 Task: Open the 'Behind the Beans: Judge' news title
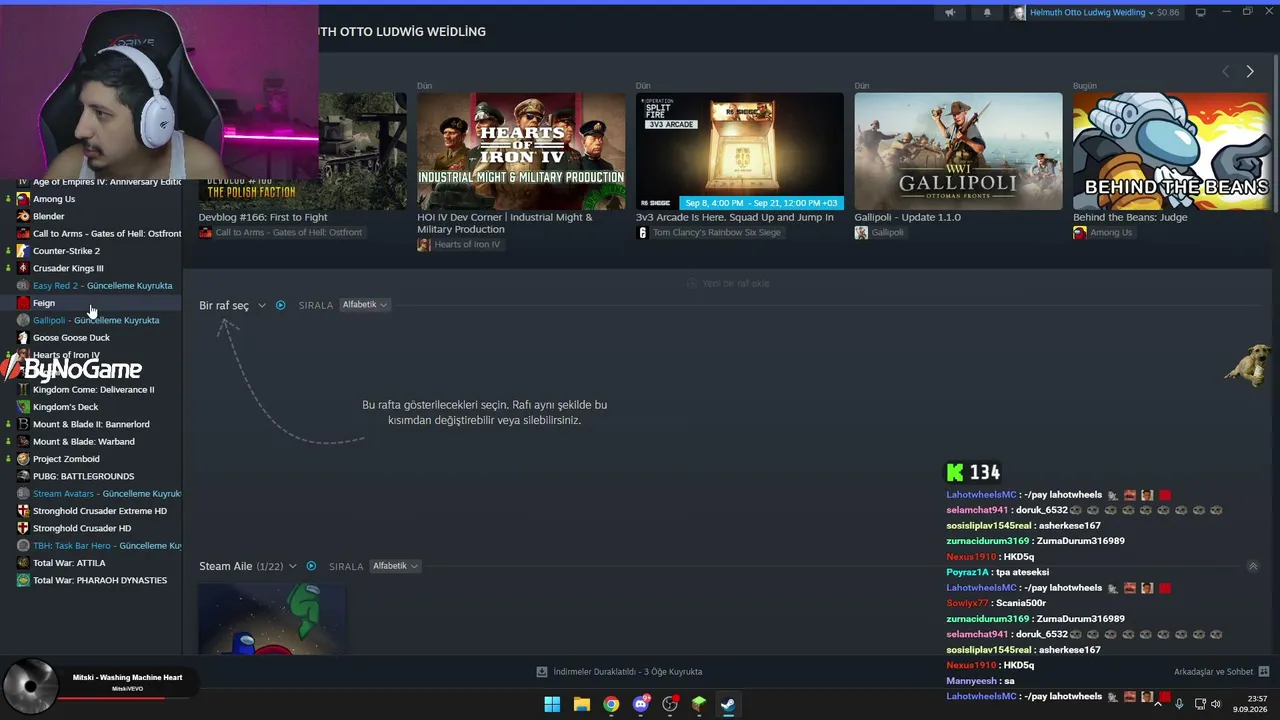click(x=1131, y=217)
